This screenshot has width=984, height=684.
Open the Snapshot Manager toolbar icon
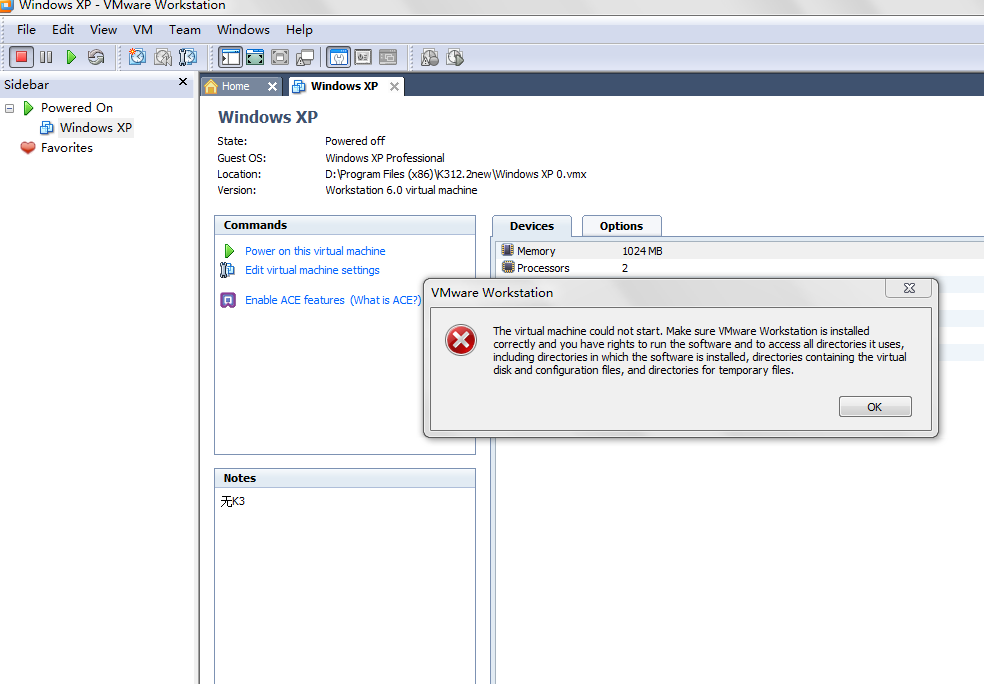187,57
